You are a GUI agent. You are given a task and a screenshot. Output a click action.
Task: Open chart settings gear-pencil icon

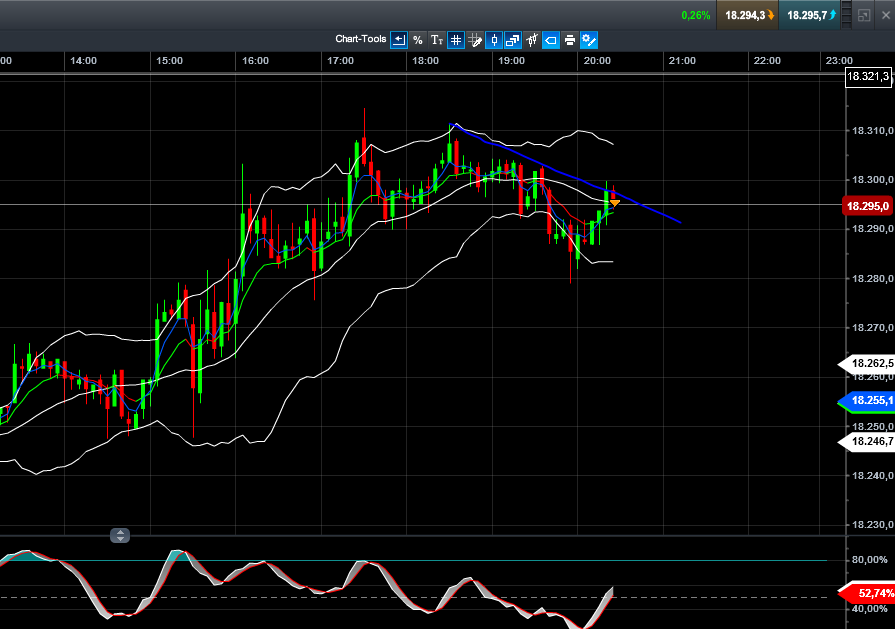[589, 40]
